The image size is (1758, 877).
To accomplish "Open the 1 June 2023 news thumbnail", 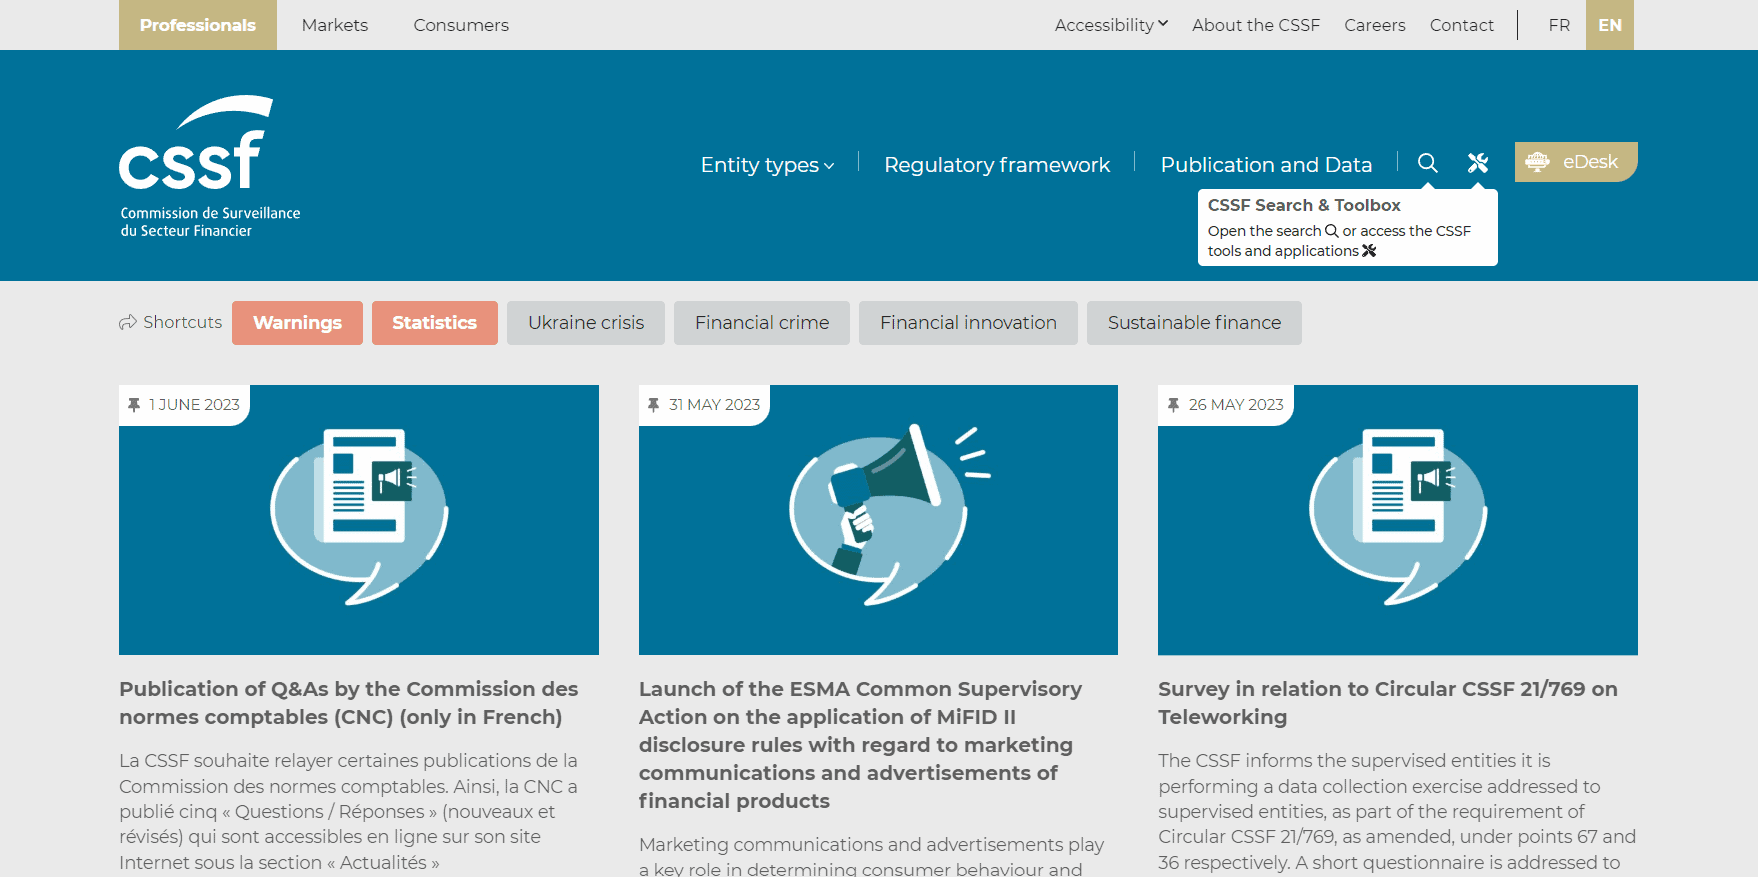I will coord(359,520).
